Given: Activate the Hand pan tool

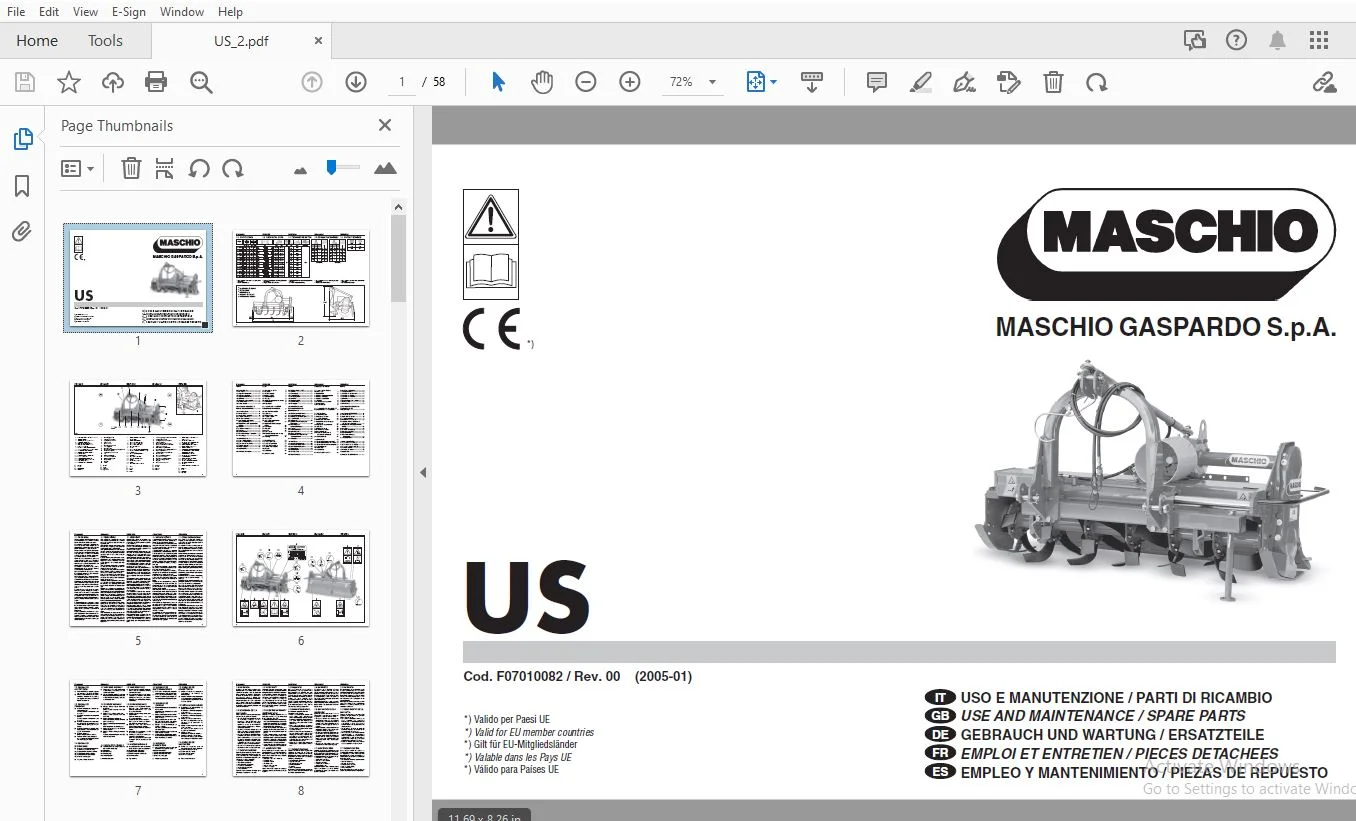Looking at the screenshot, I should coord(542,82).
